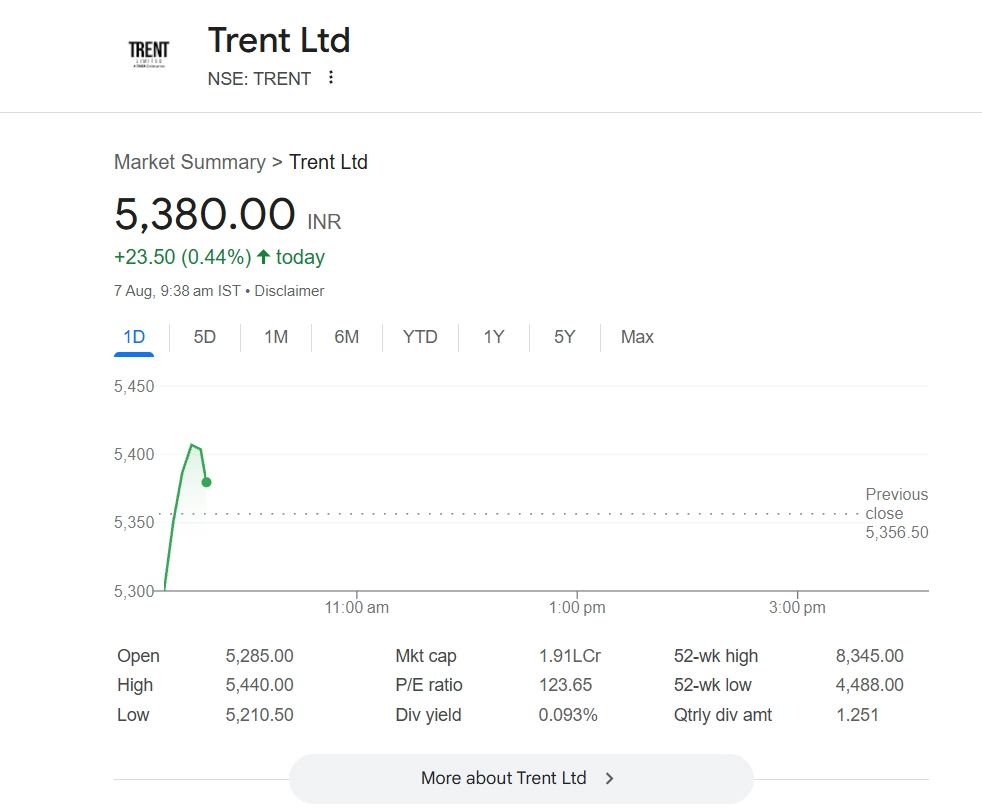Switch to the 5D chart tab
The image size is (982, 809).
pyautogui.click(x=205, y=337)
